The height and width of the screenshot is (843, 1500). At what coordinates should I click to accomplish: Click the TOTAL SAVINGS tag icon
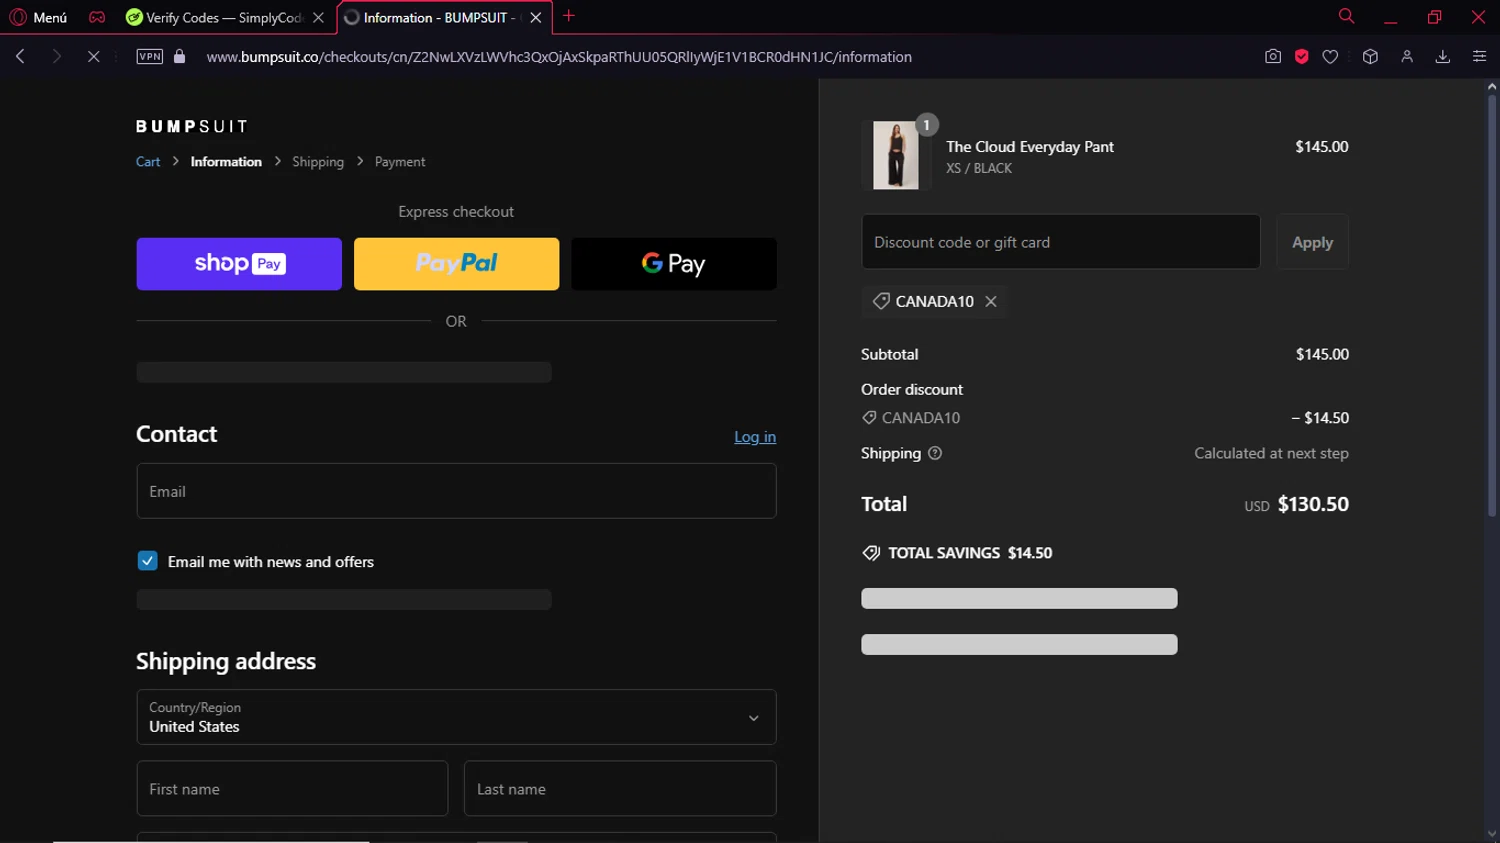(871, 553)
